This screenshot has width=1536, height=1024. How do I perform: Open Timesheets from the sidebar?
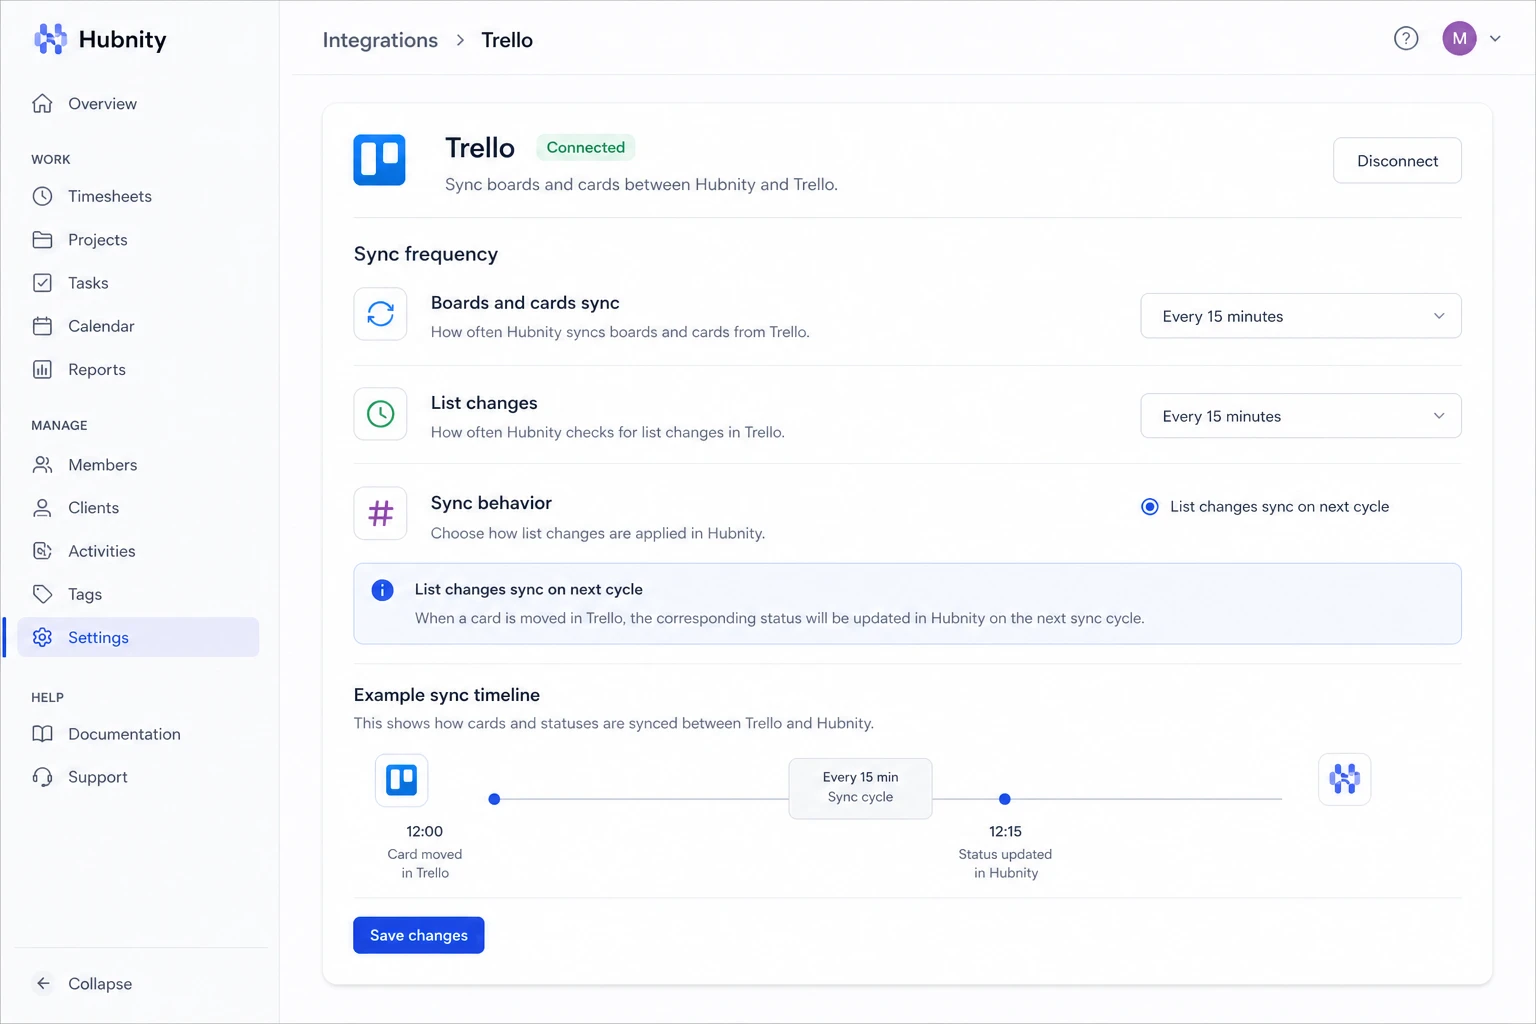[137, 196]
